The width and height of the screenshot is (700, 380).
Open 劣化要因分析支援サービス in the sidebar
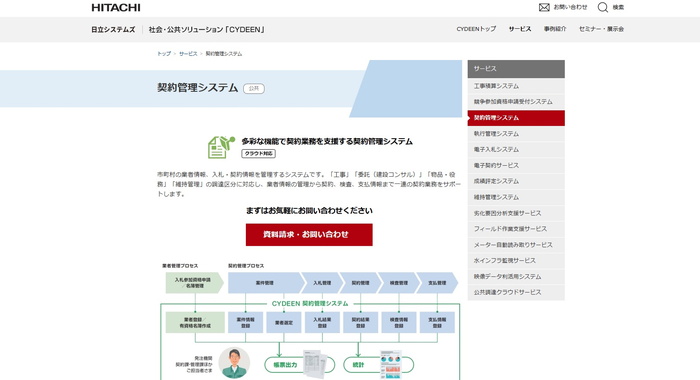click(x=516, y=213)
